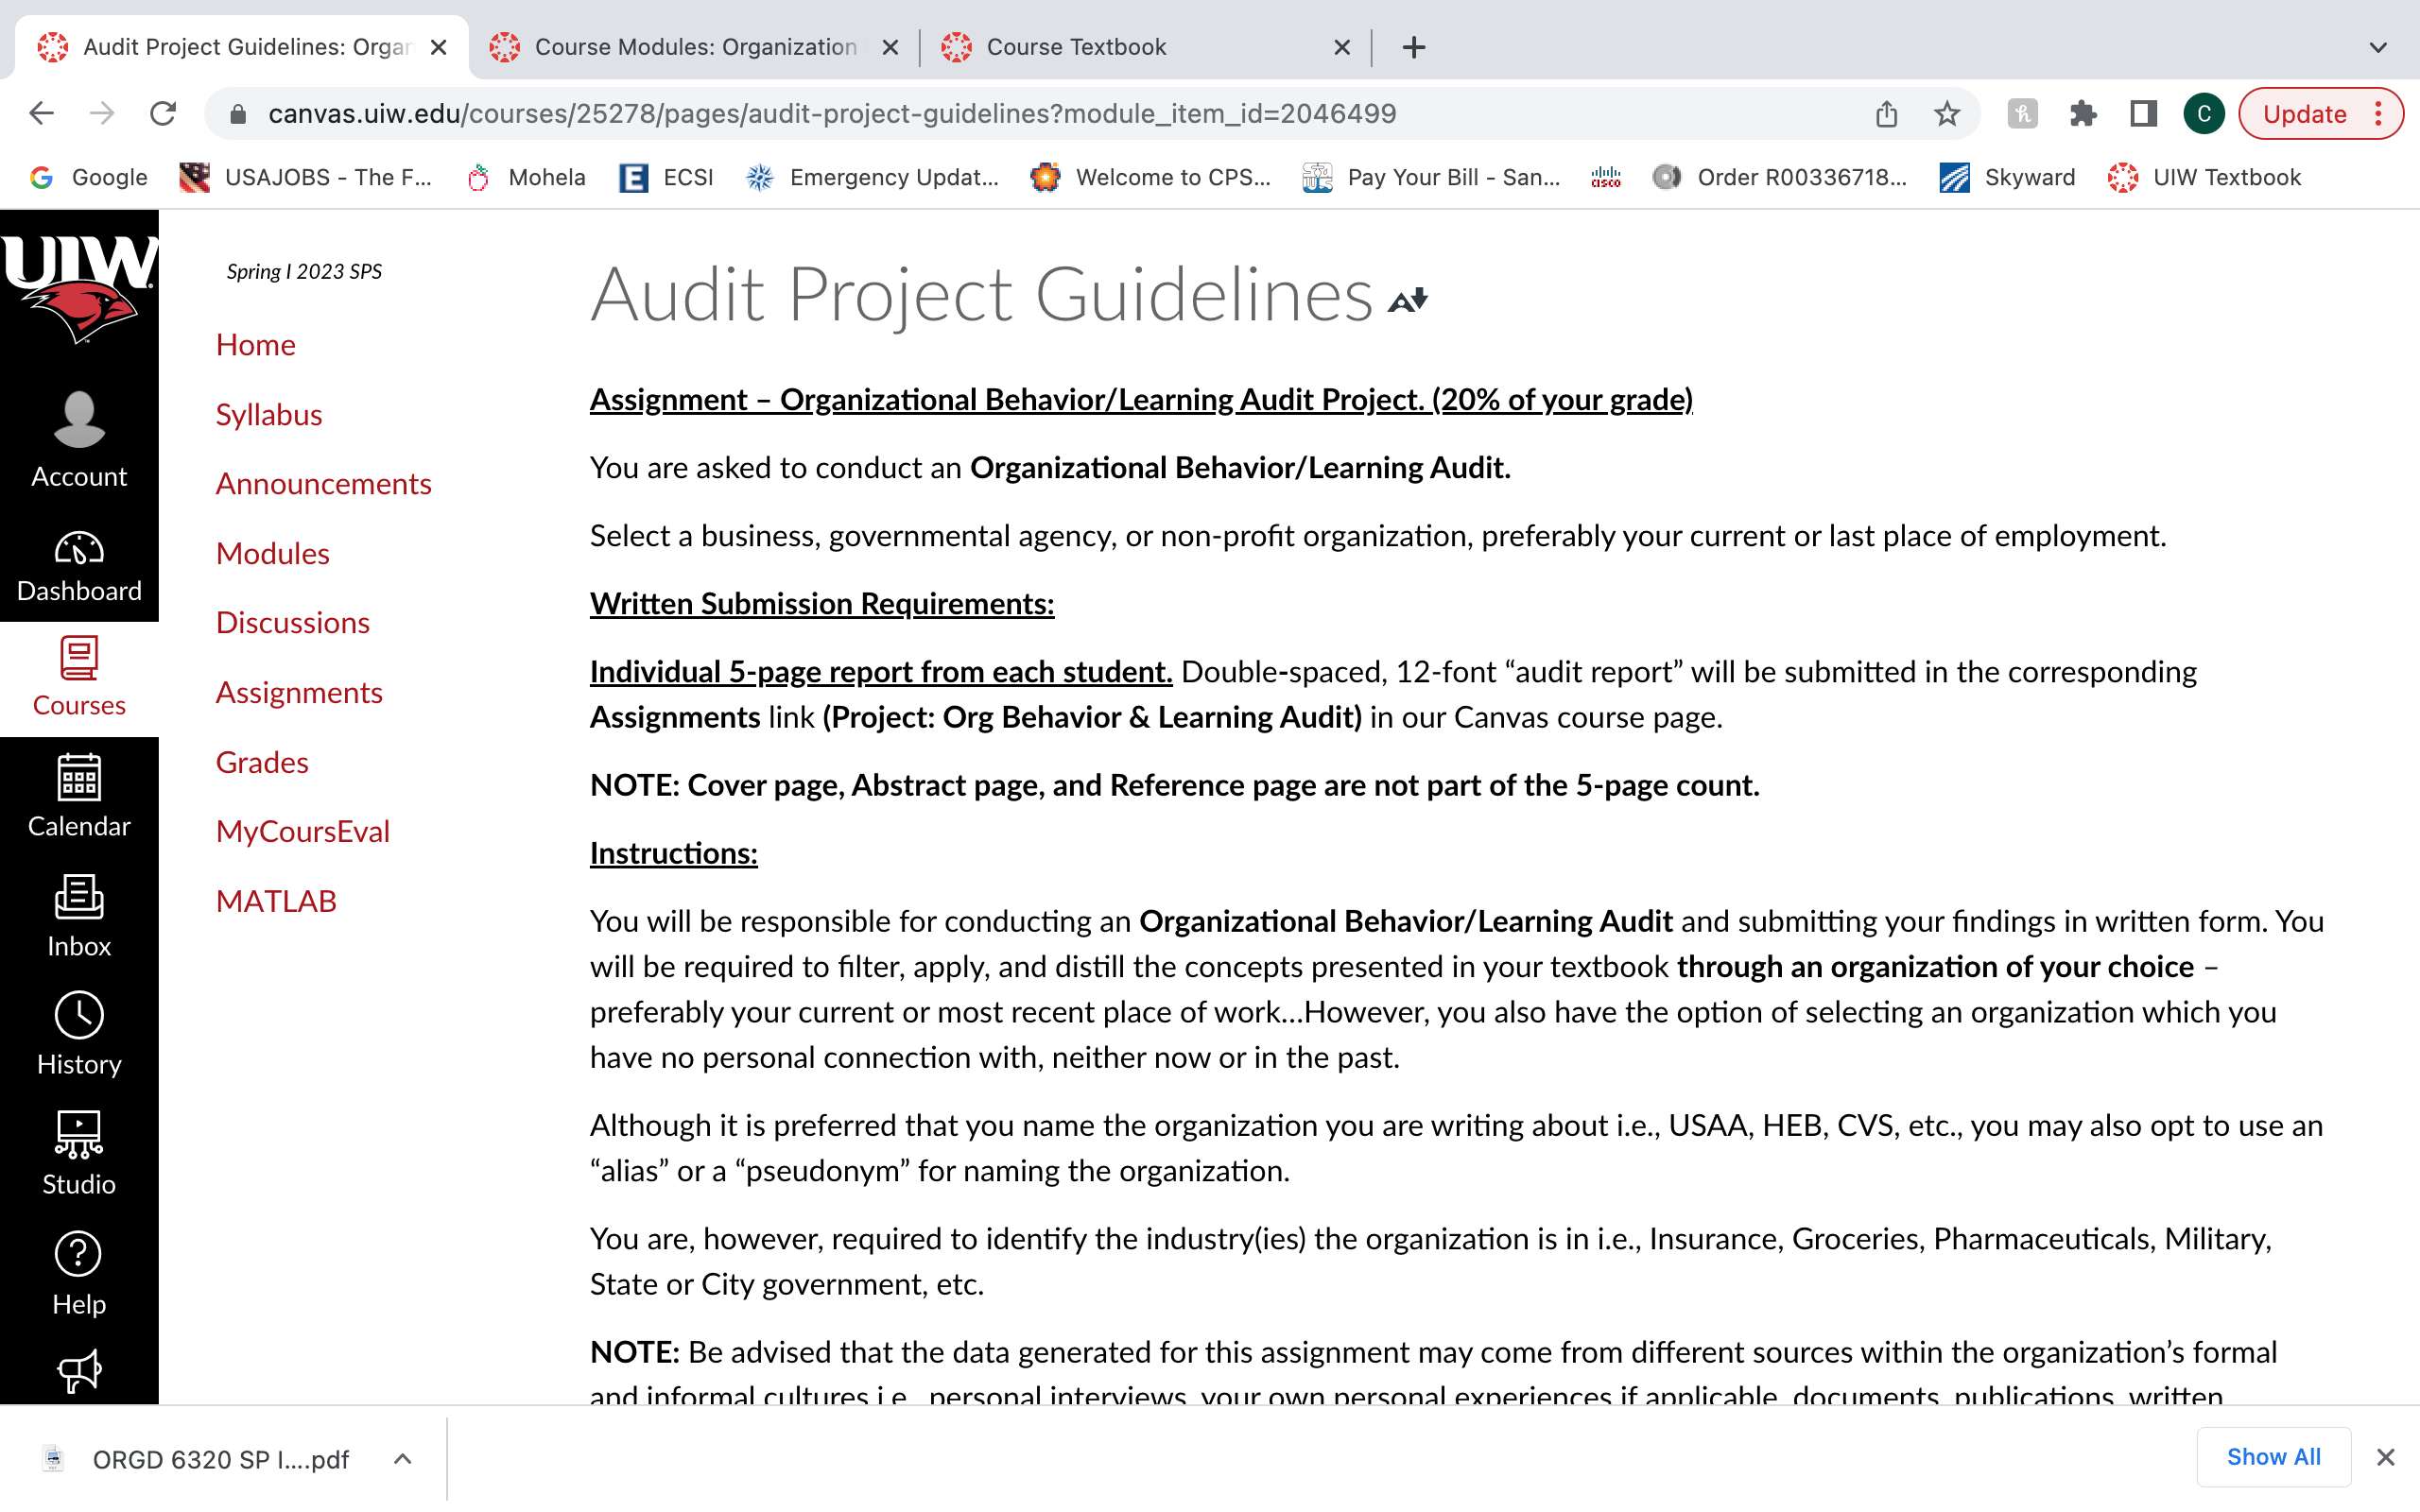Open the Syllabus link

pyautogui.click(x=269, y=415)
